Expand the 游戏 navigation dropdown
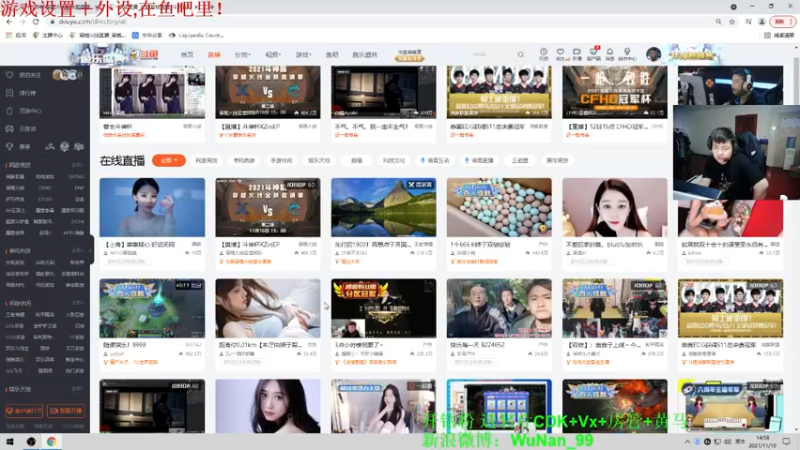800x450 pixels. pos(303,55)
